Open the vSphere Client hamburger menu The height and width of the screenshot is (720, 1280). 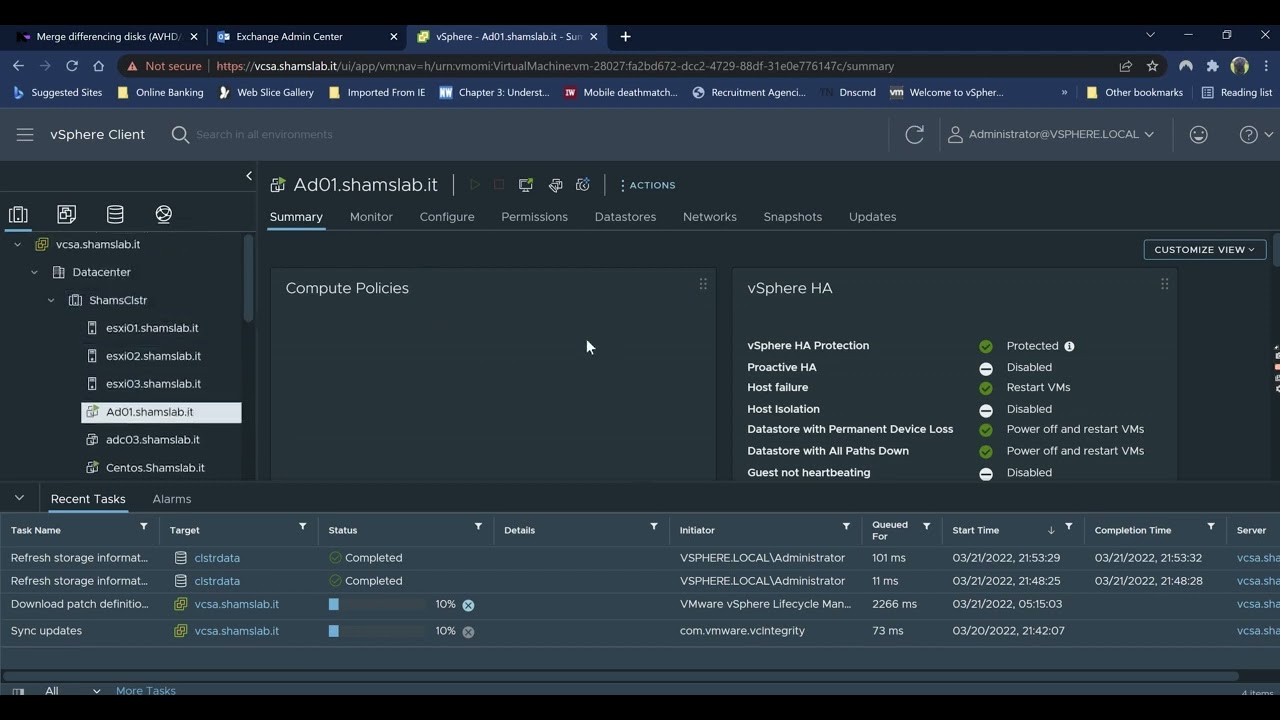(25, 134)
